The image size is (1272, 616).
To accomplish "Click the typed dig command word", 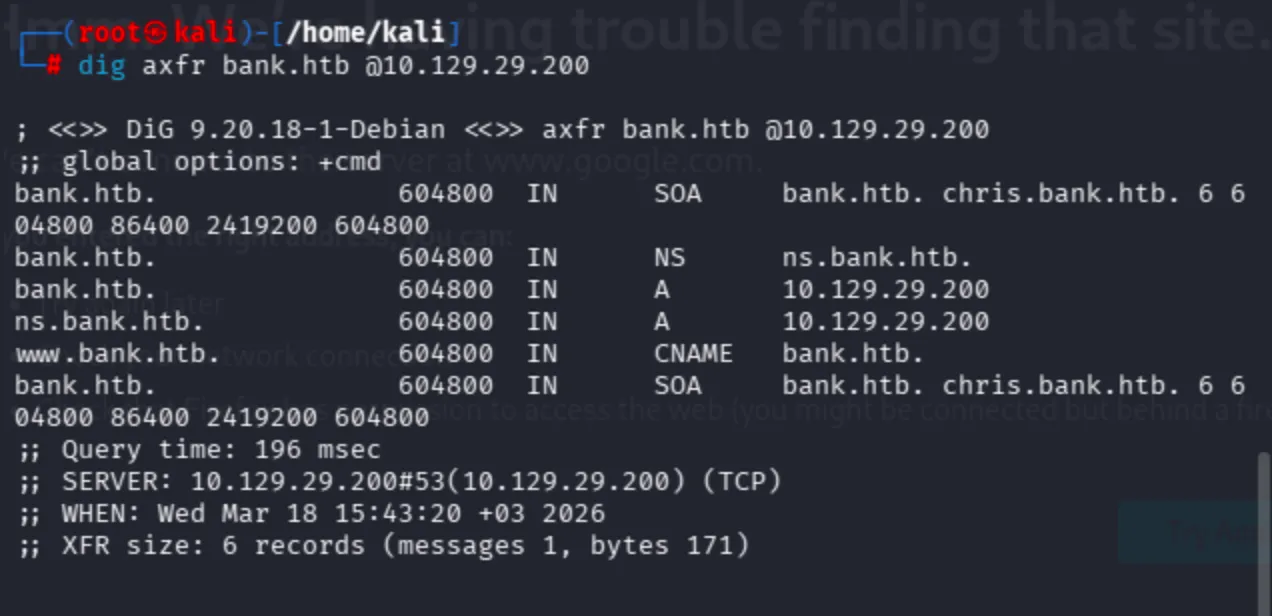I will [102, 66].
